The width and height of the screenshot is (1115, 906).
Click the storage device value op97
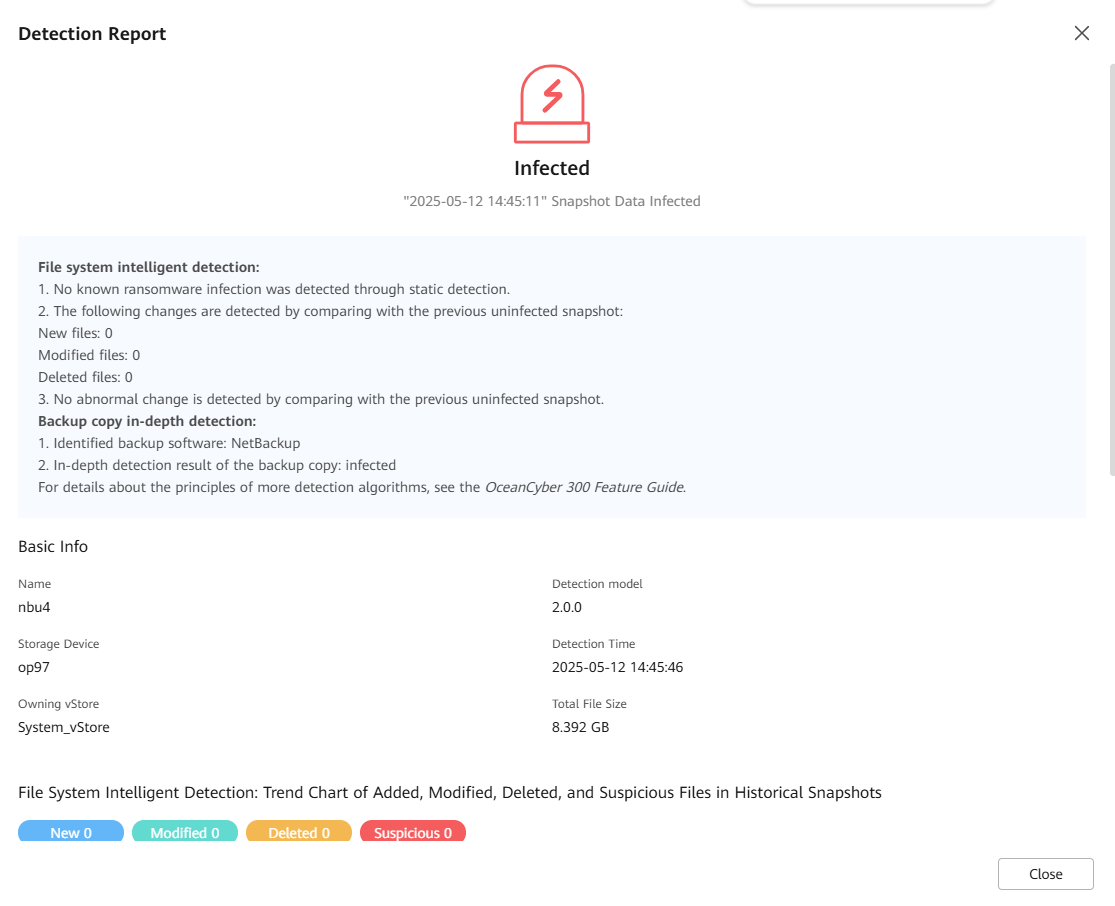pos(34,667)
